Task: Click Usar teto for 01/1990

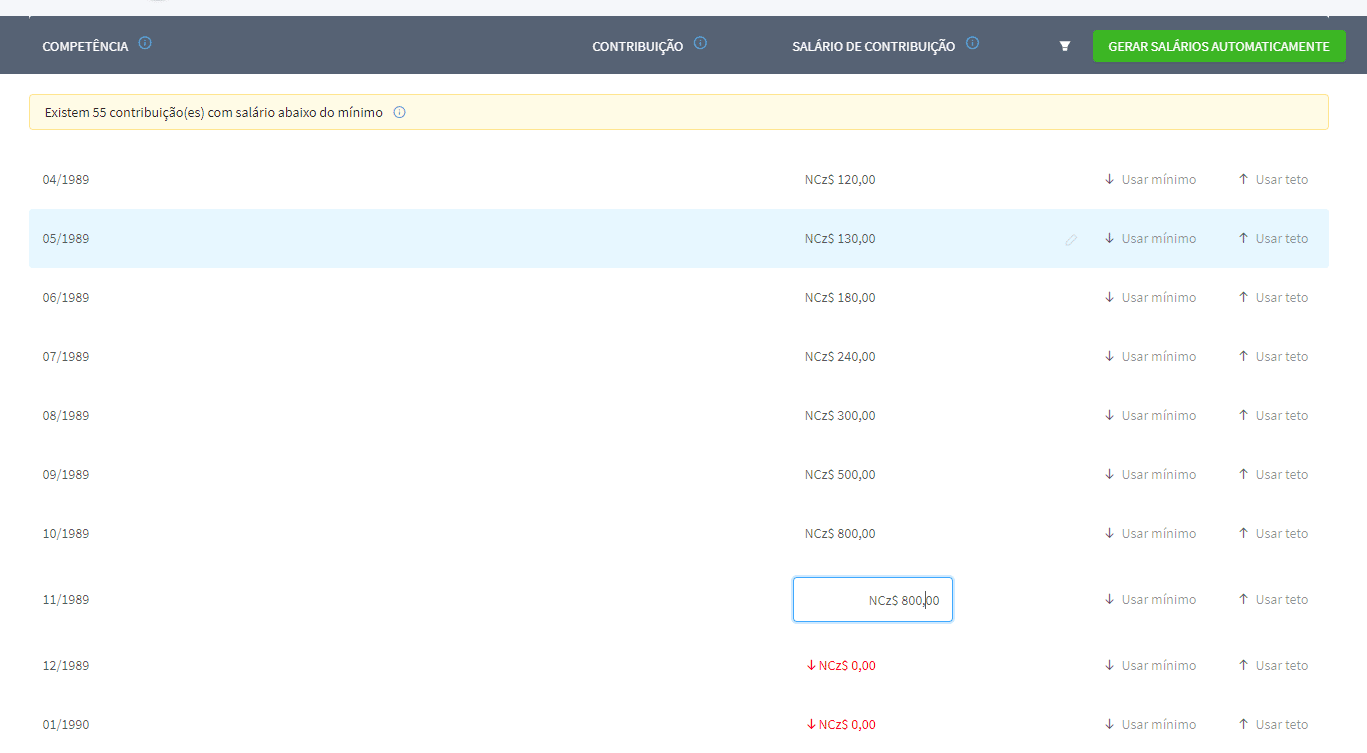Action: click(1273, 725)
